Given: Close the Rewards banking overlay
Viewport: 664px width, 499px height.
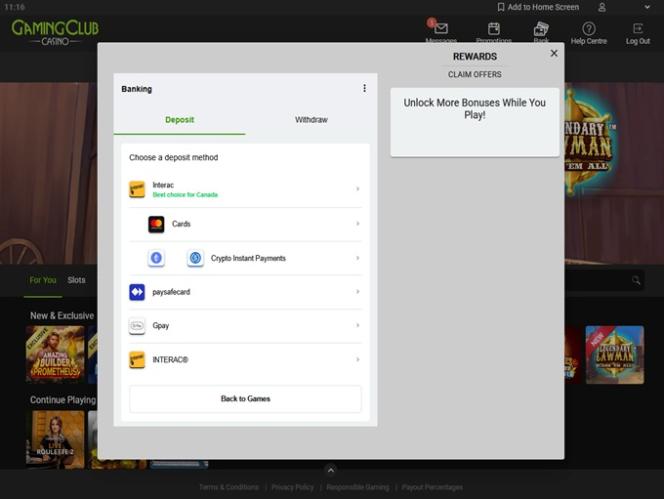Looking at the screenshot, I should (554, 53).
